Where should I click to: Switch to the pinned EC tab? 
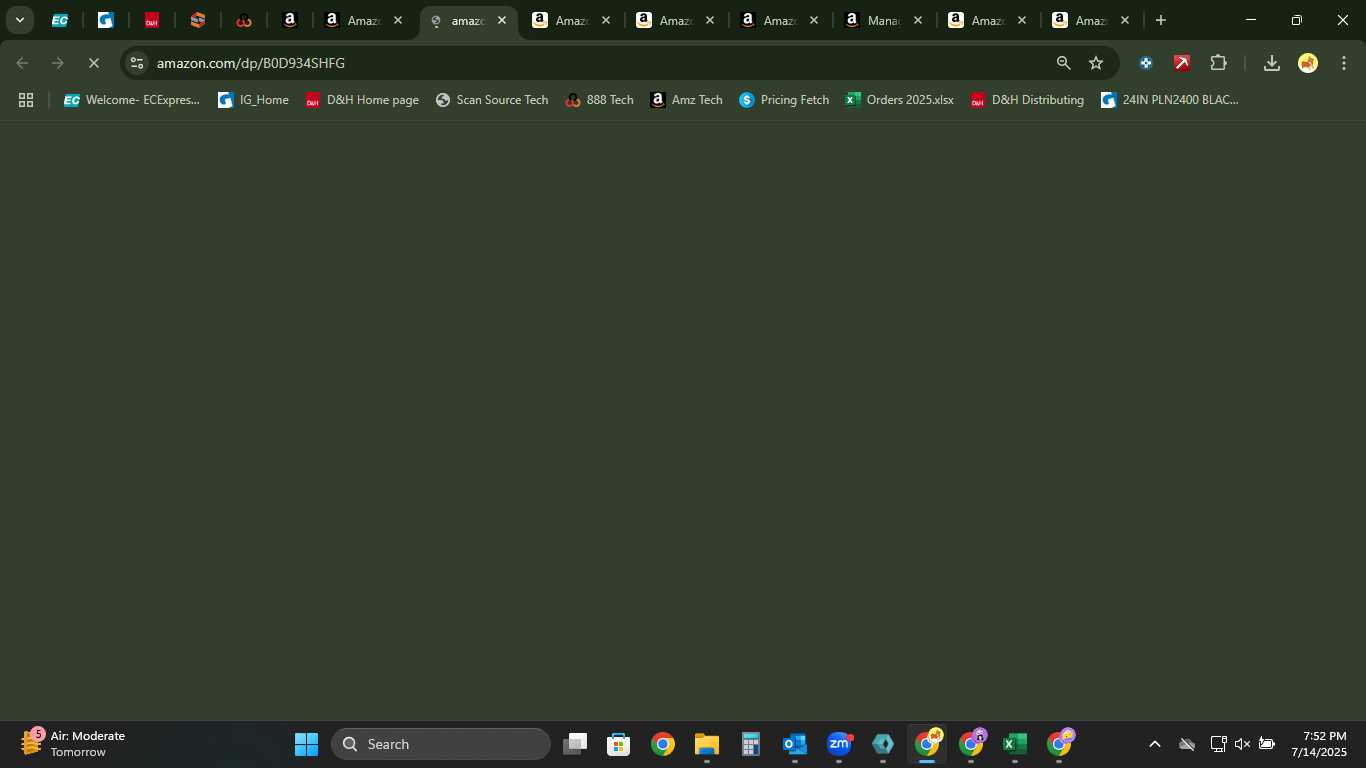coord(60,20)
